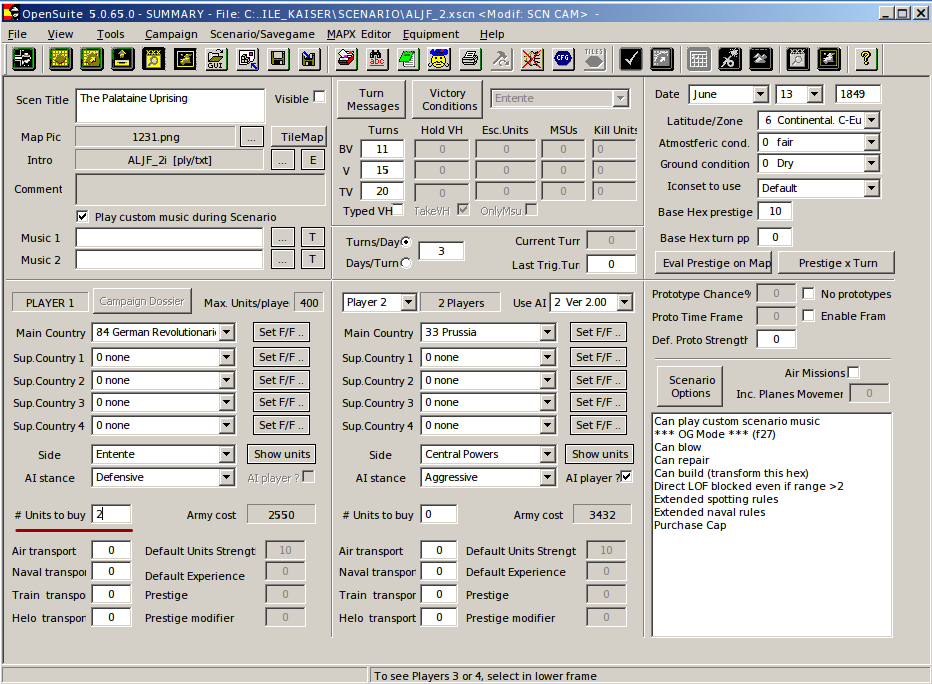Screen dimensions: 932x684
Task: Click the face with blue hat icon
Action: pyautogui.click(x=439, y=59)
